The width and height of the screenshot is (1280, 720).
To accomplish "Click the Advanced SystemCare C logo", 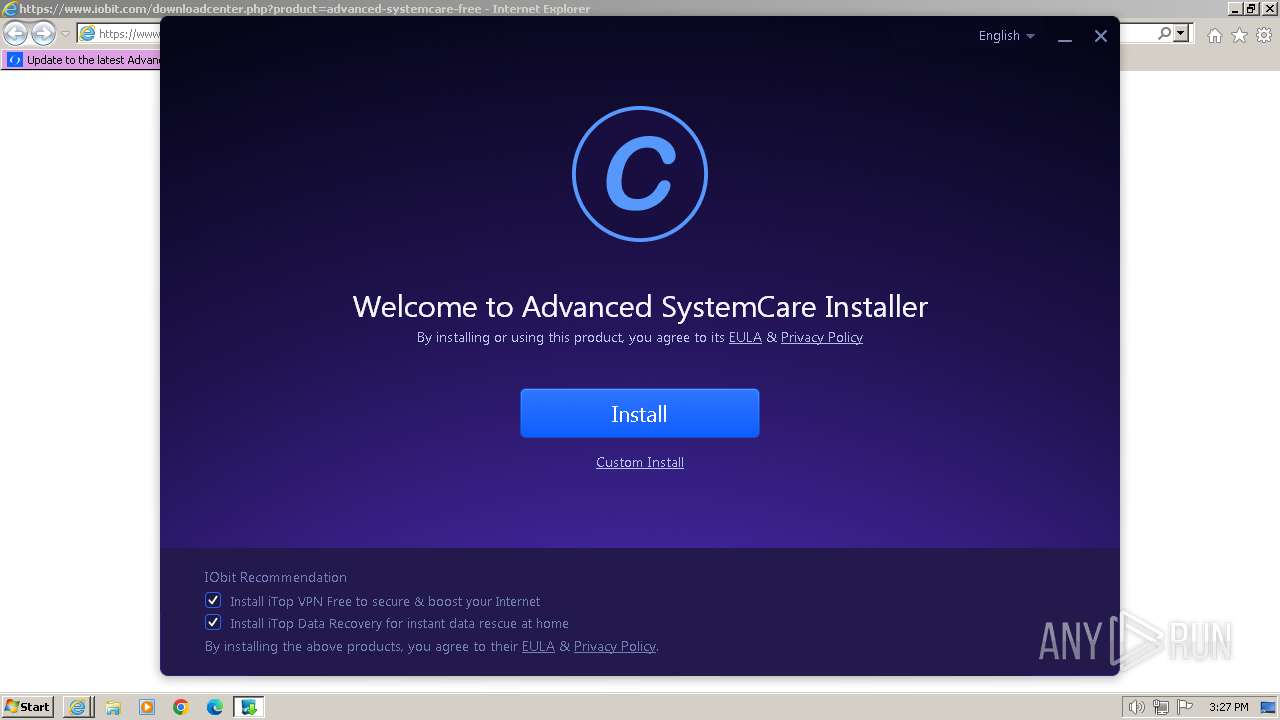I will (x=640, y=174).
